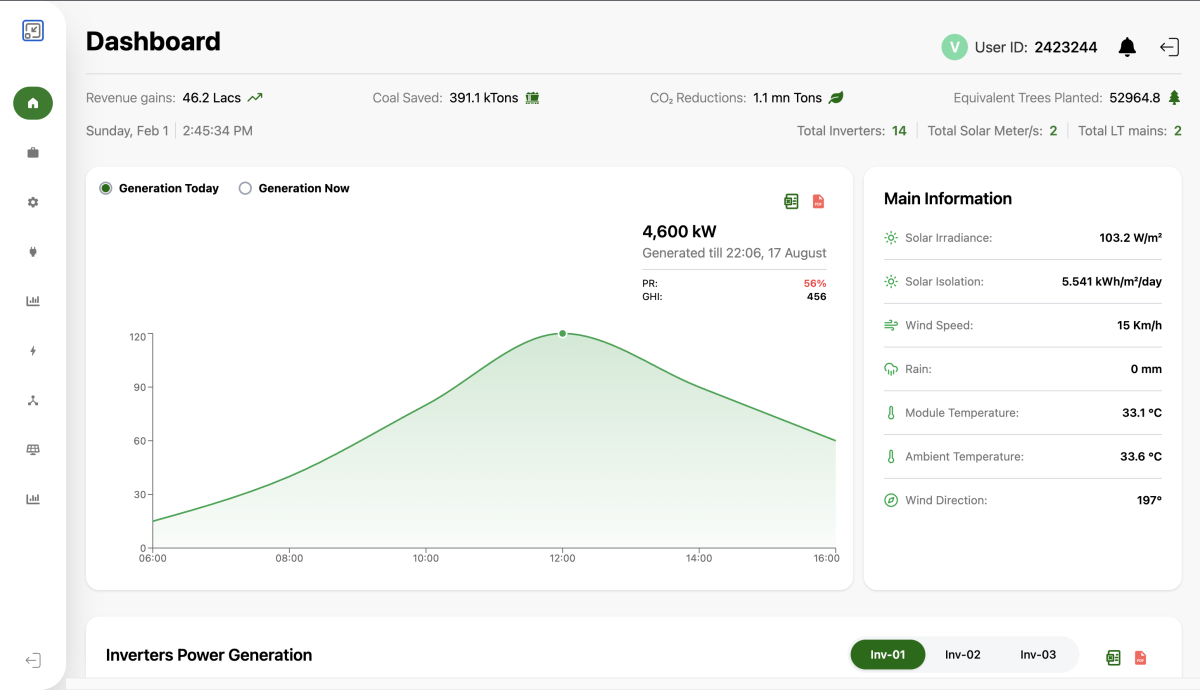Collapse the sidebar using the top-left icon
The height and width of the screenshot is (690, 1200).
(x=33, y=31)
